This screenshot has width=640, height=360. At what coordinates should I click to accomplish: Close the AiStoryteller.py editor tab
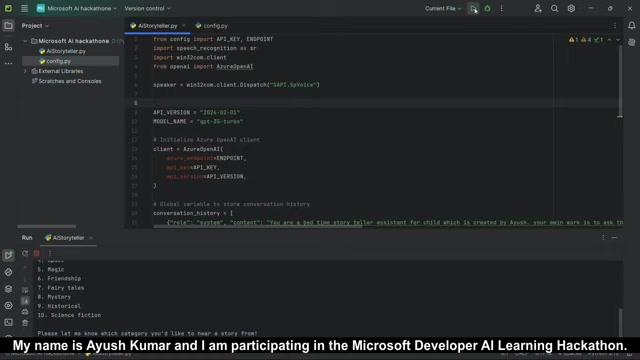pos(183,26)
